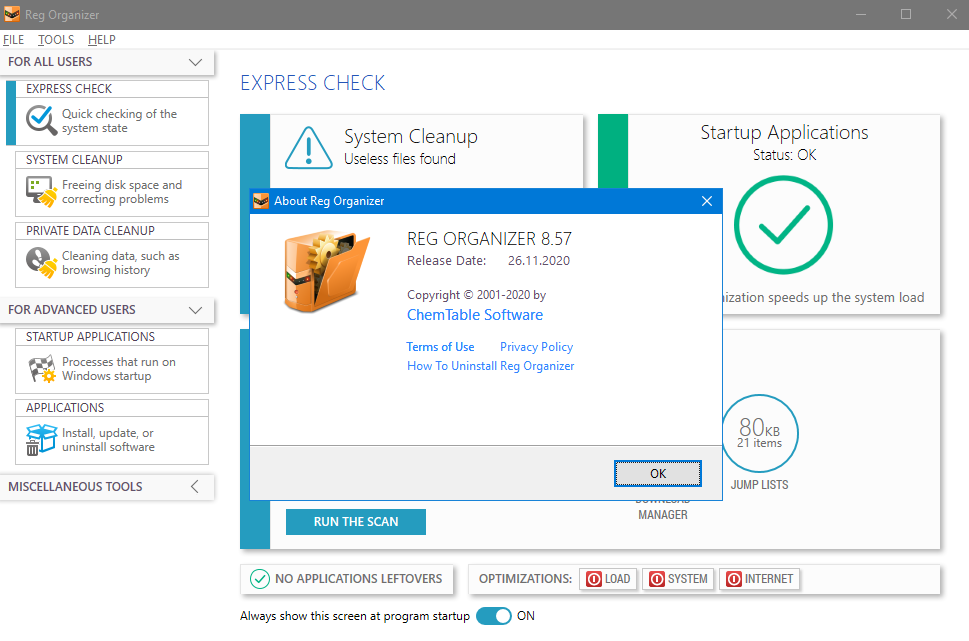Close the About Reg Organizer dialog

(x=707, y=201)
